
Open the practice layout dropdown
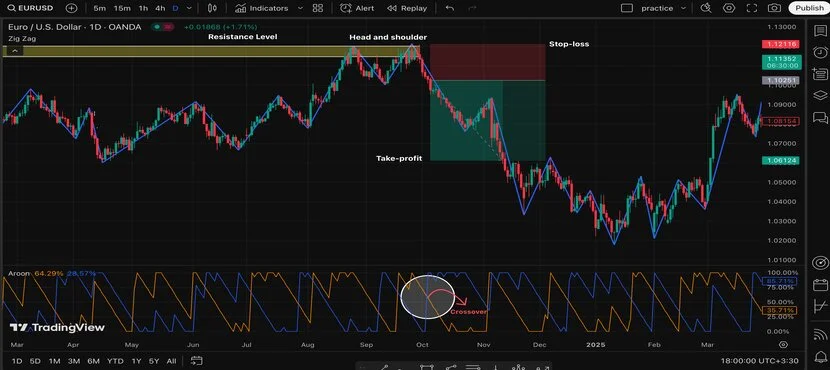(663, 8)
